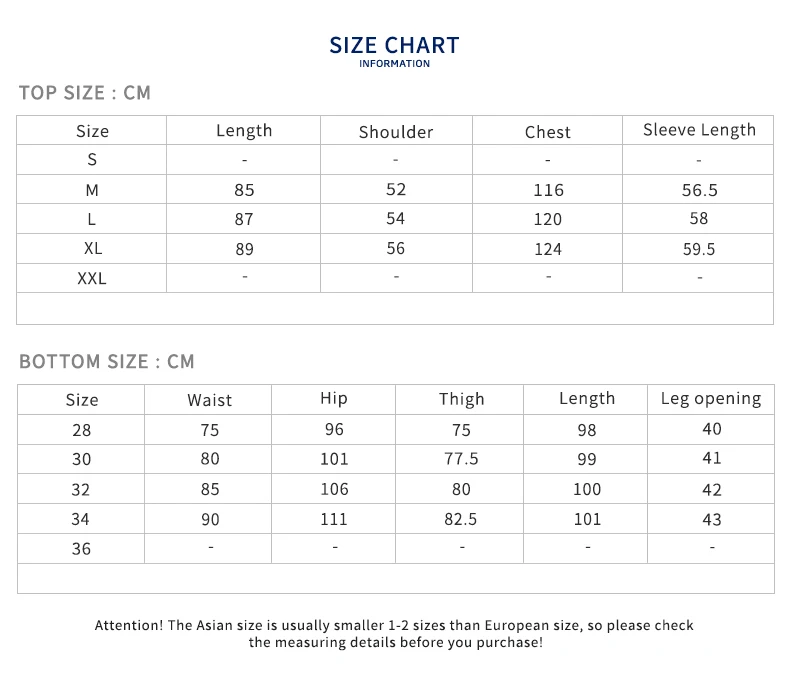Click leg opening value 43
This screenshot has width=790, height=693.
tap(712, 519)
